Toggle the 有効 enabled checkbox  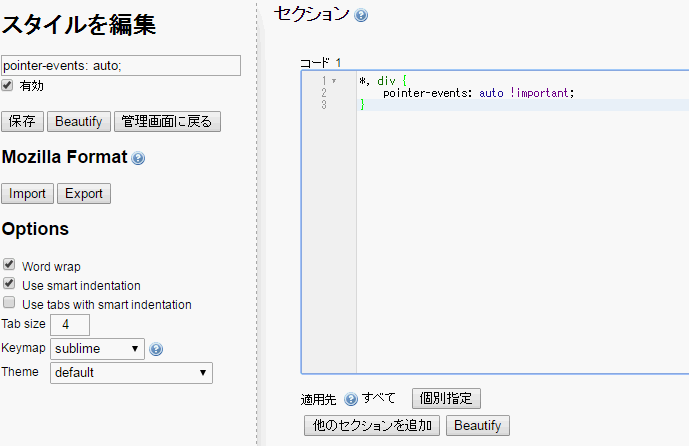pyautogui.click(x=7, y=85)
